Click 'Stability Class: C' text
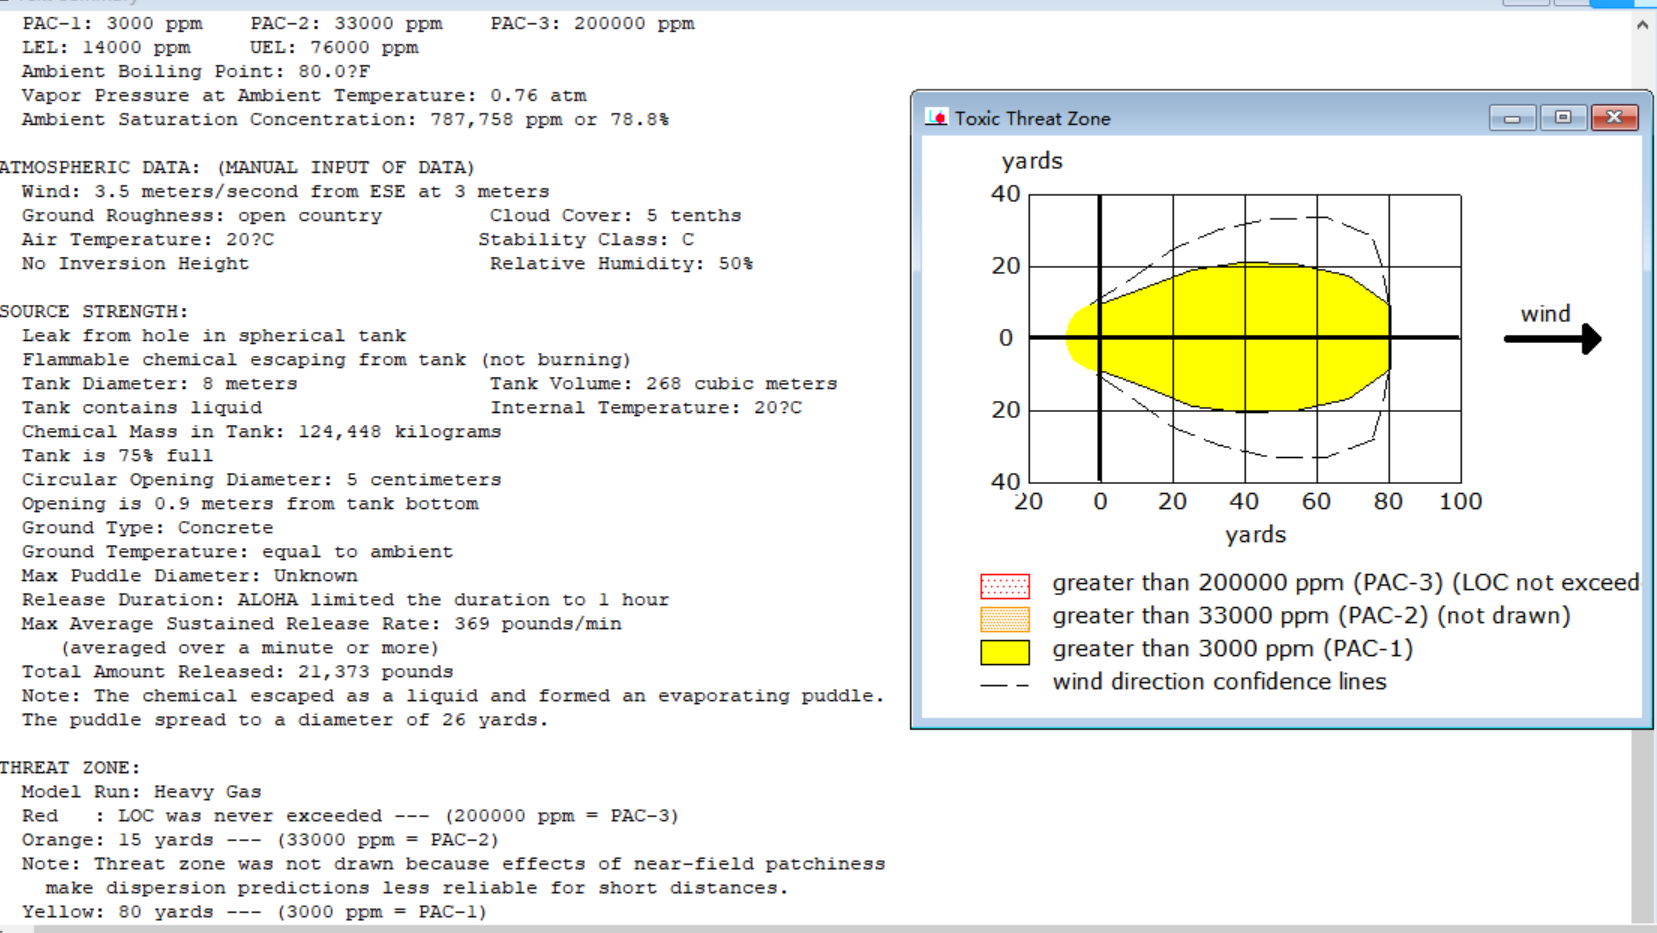The image size is (1657, 933). 586,239
